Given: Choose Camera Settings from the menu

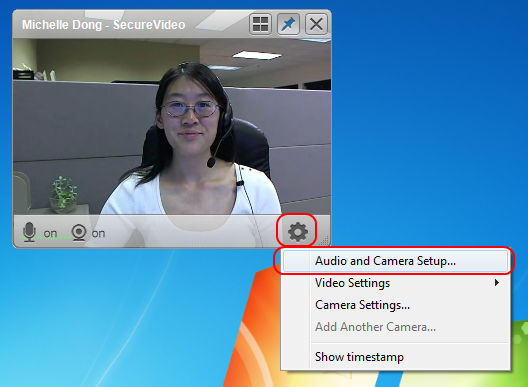Looking at the screenshot, I should [x=395, y=305].
